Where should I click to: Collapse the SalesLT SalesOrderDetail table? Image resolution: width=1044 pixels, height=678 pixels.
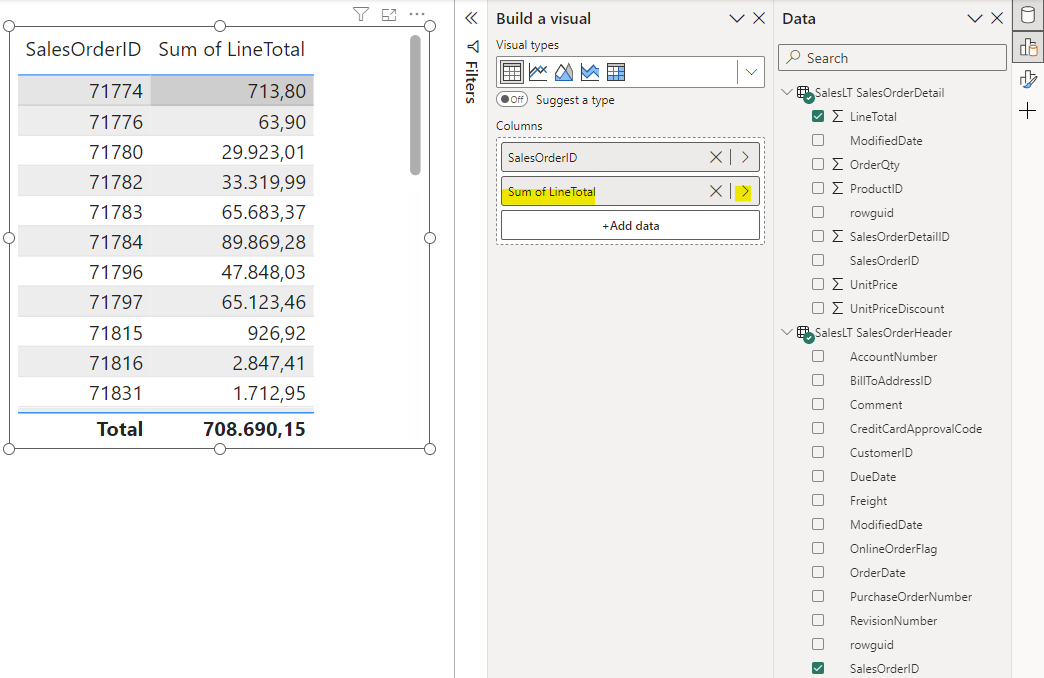coord(786,93)
